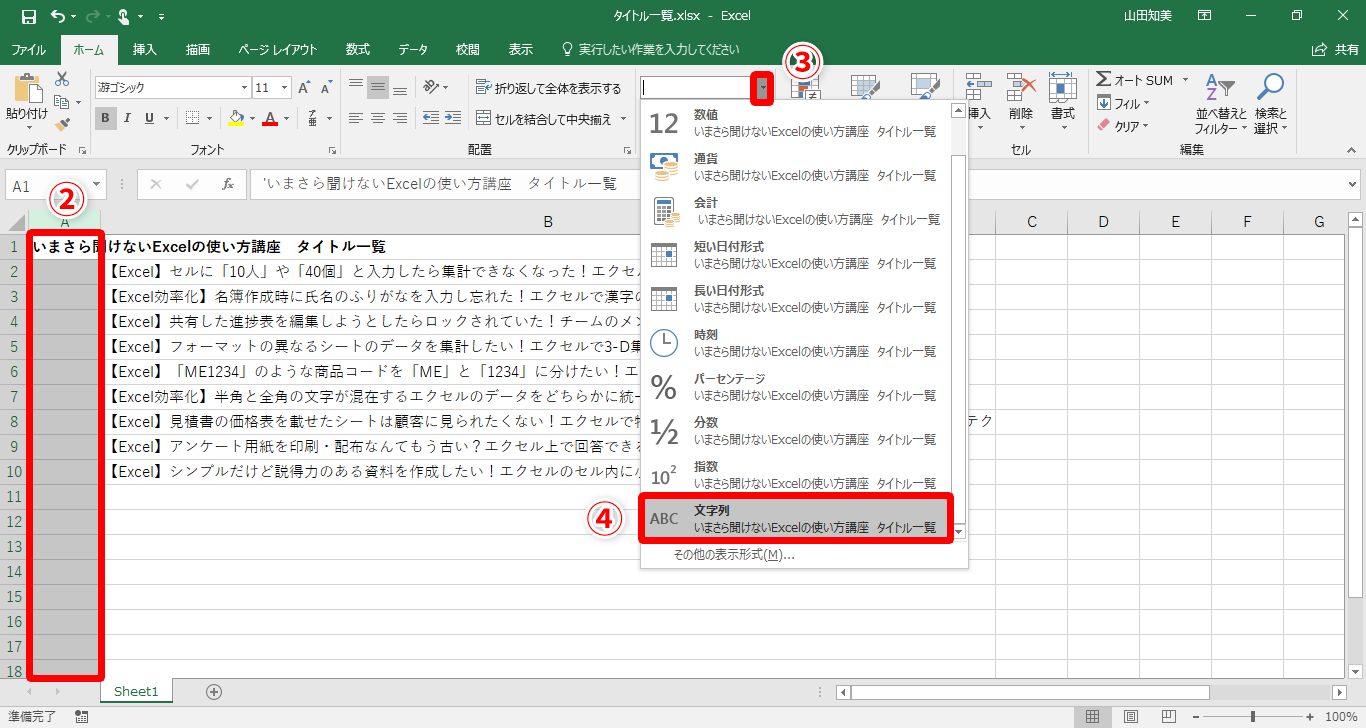Activate the Format Painter brush
1366x728 pixels.
[x=62, y=125]
